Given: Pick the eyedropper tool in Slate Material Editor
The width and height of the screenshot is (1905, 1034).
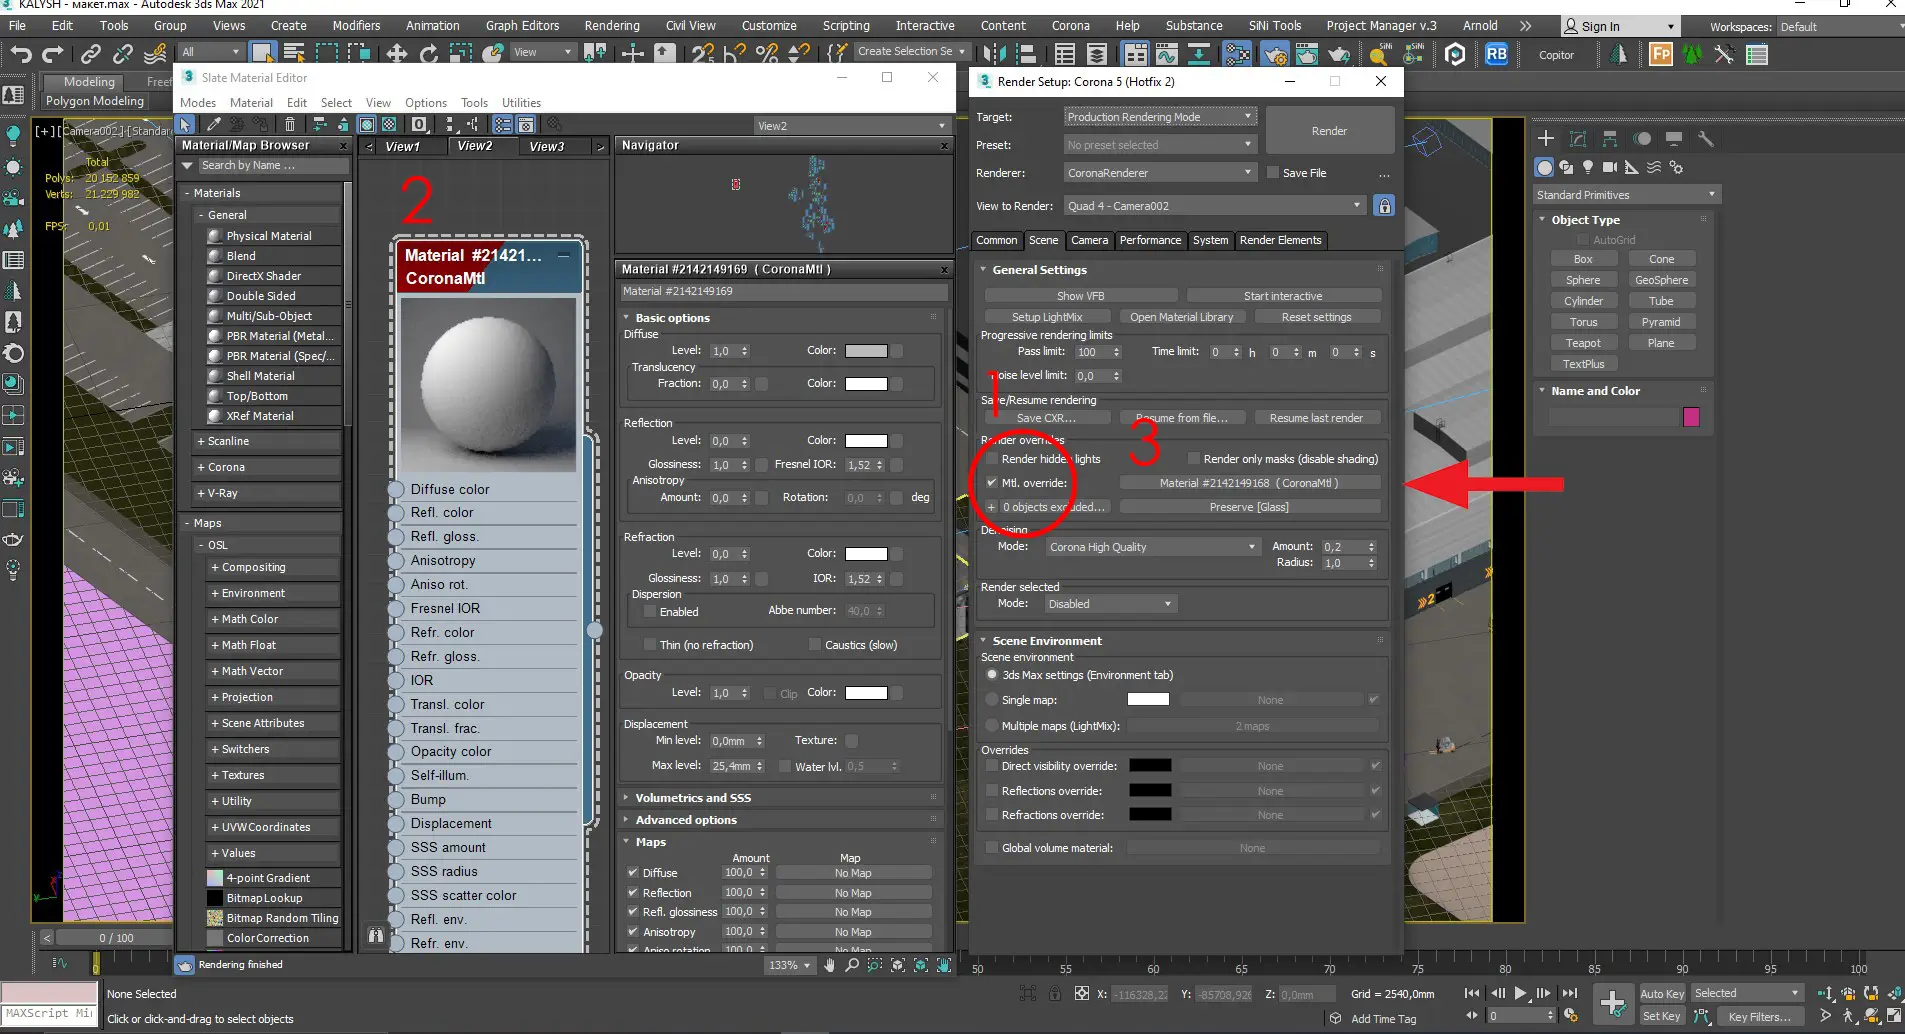Looking at the screenshot, I should (x=213, y=124).
